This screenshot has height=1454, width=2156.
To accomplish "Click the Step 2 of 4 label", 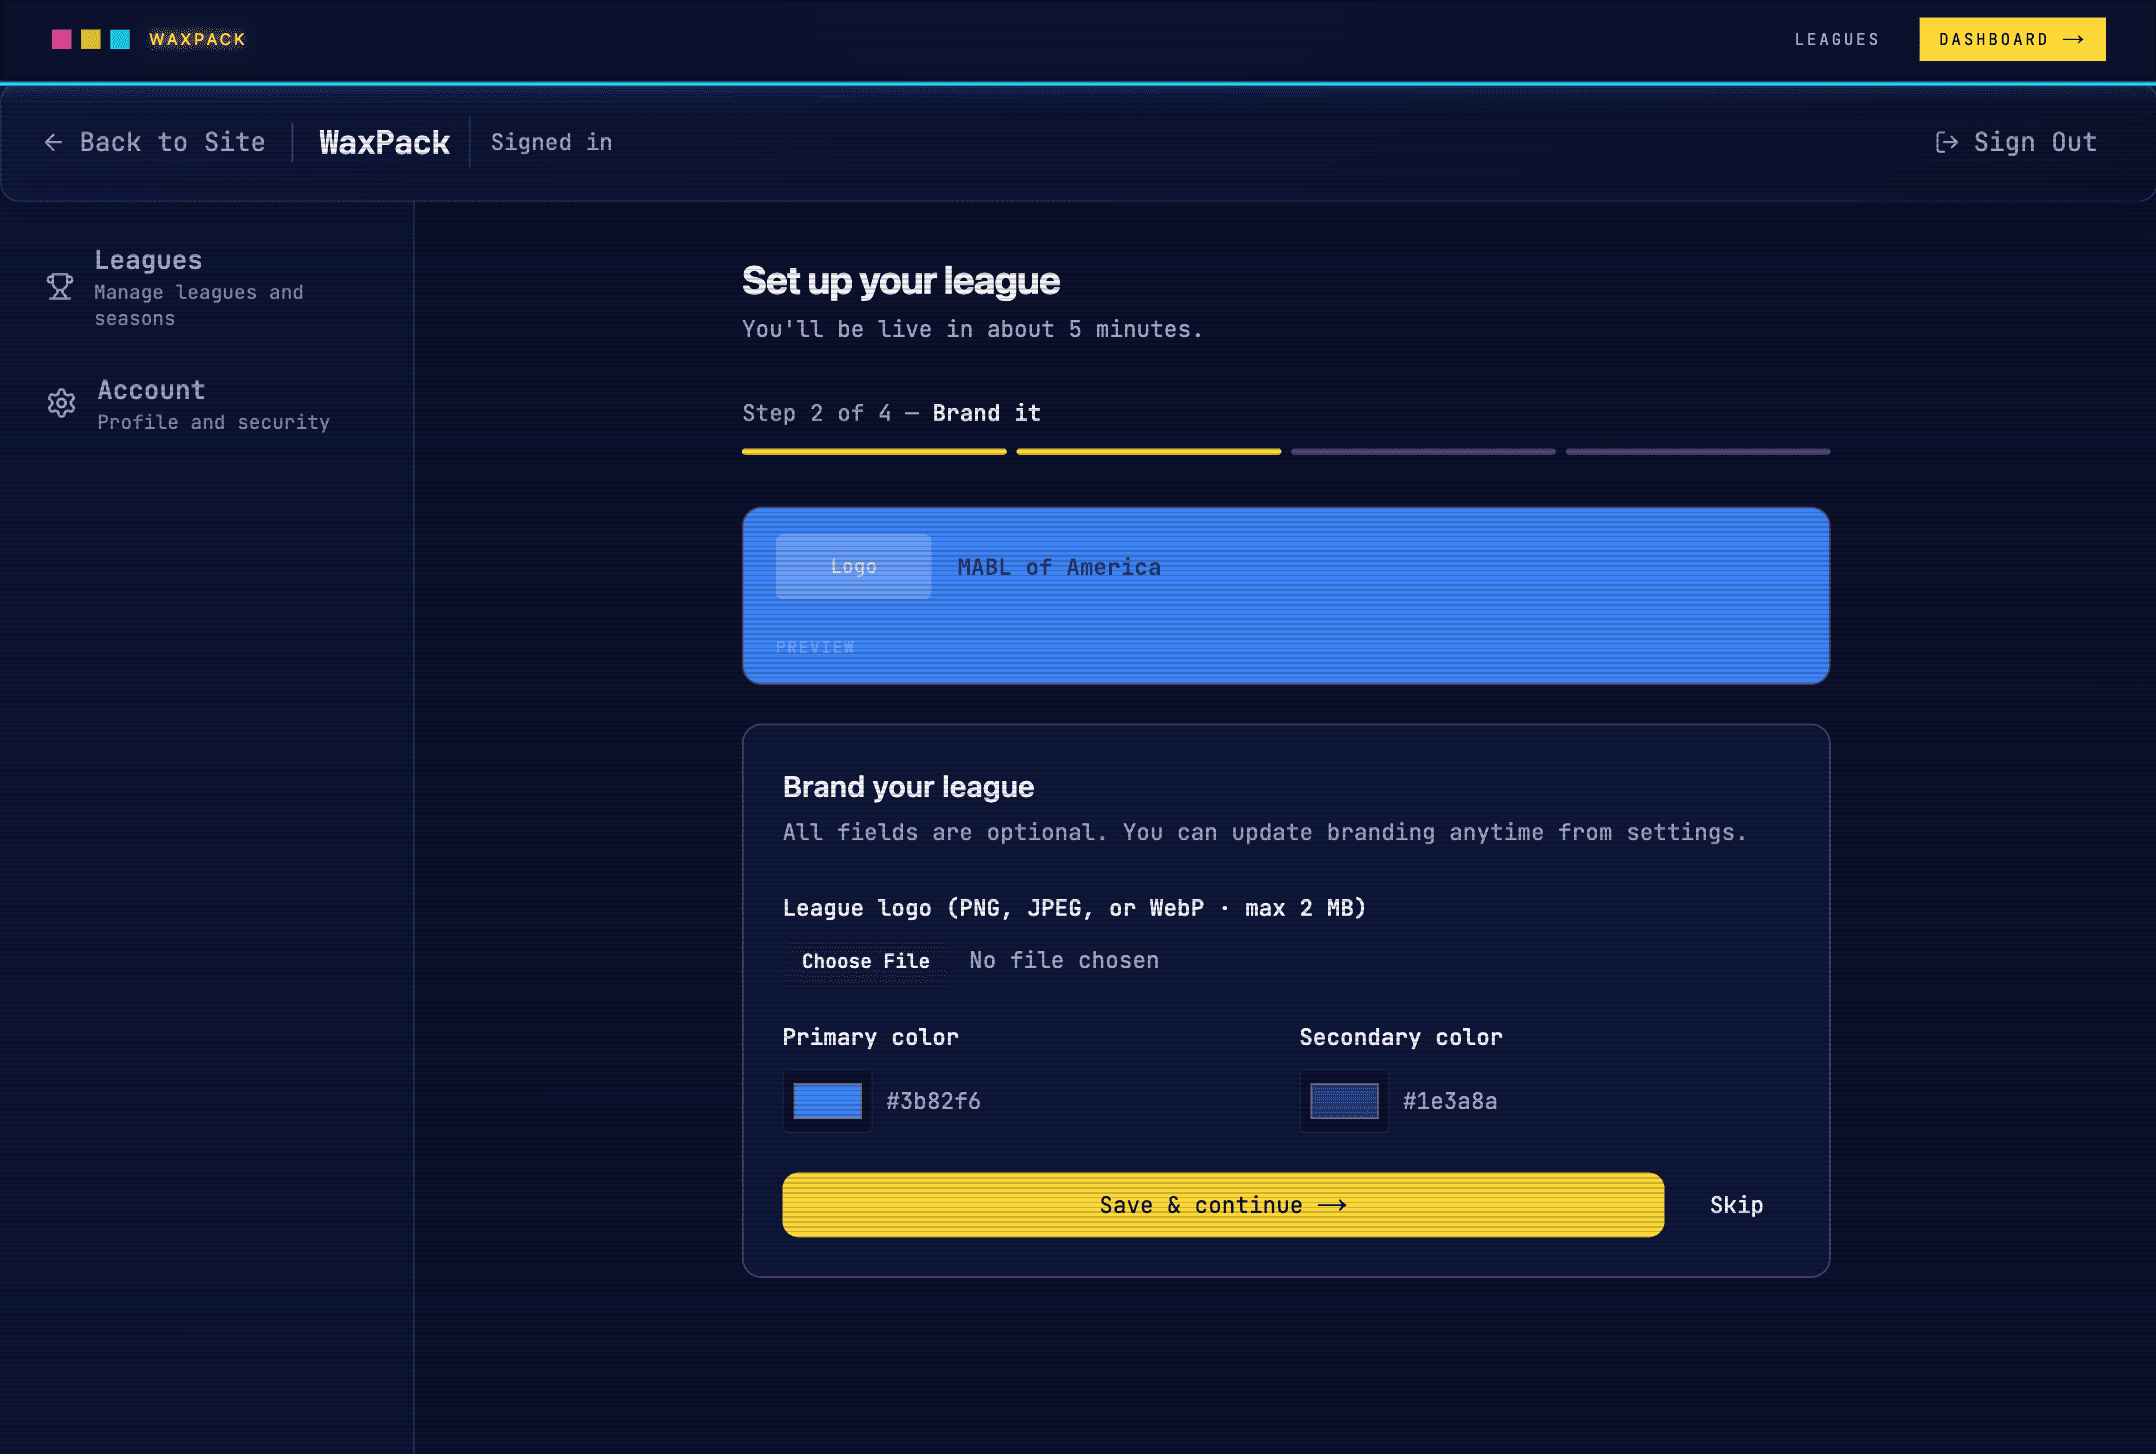I will tap(816, 413).
